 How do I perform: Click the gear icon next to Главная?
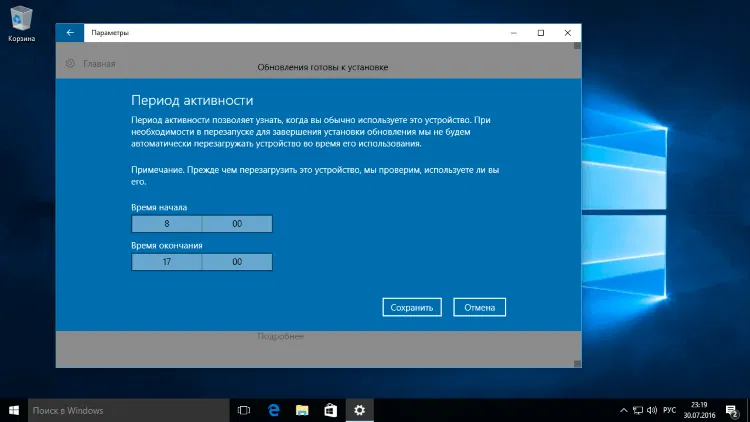(70, 64)
